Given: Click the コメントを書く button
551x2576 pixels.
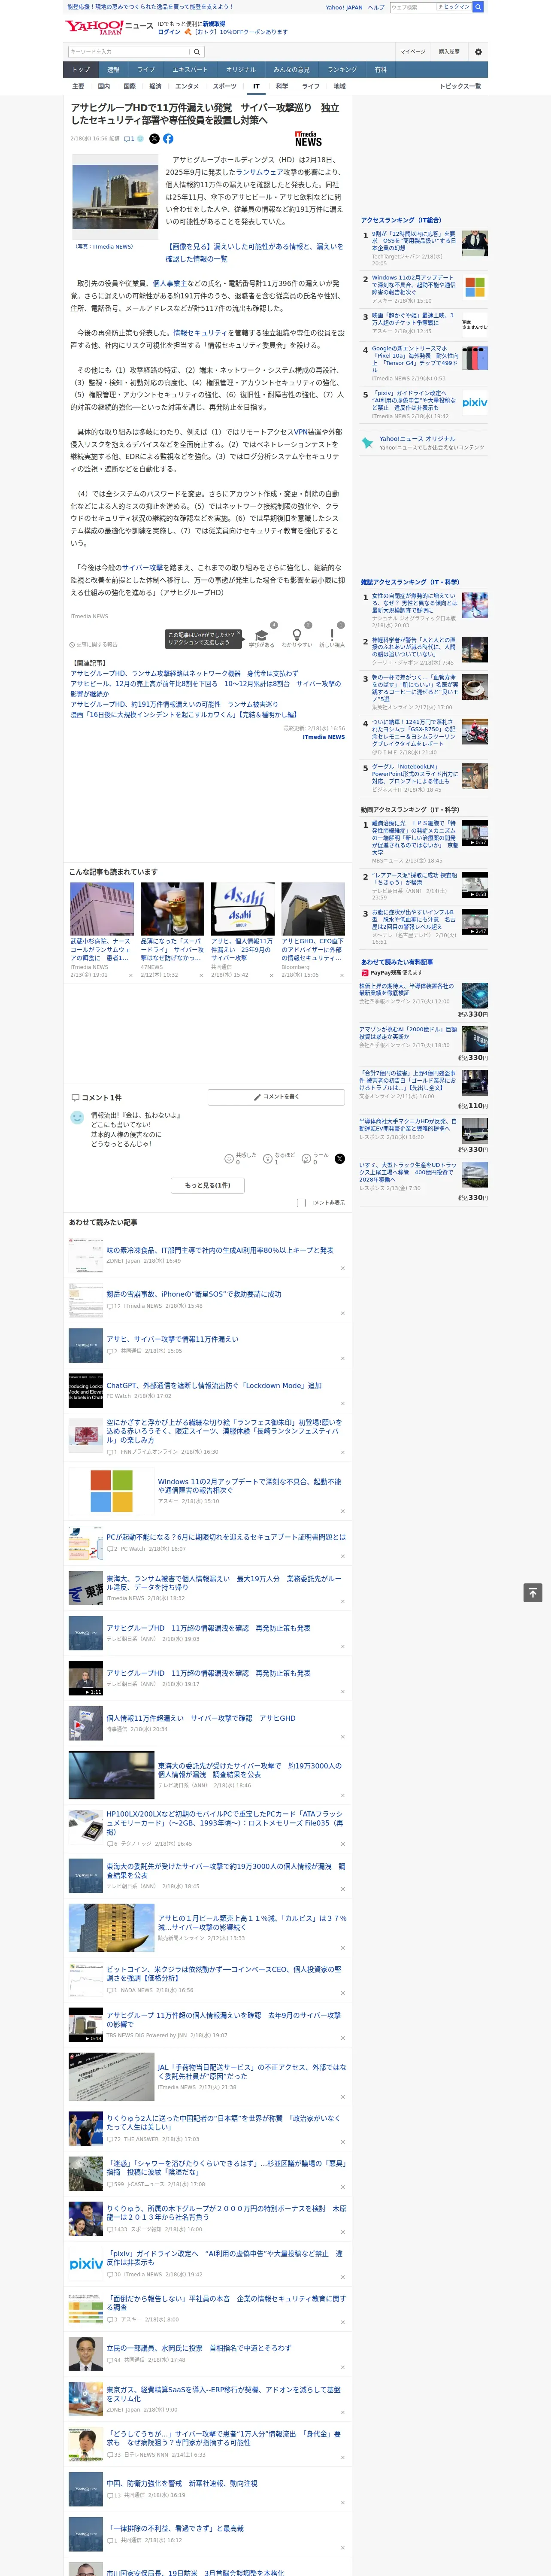Looking at the screenshot, I should coord(276,1097).
